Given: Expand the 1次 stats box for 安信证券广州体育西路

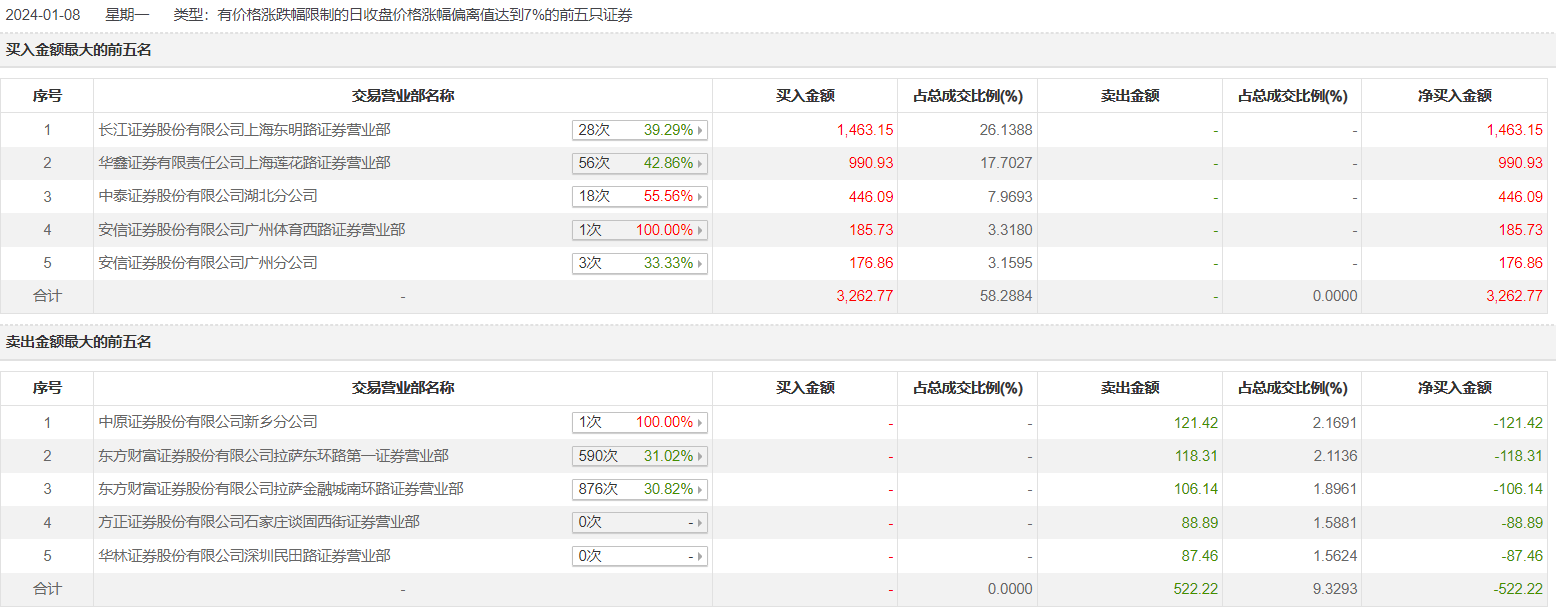Looking at the screenshot, I should [x=639, y=230].
